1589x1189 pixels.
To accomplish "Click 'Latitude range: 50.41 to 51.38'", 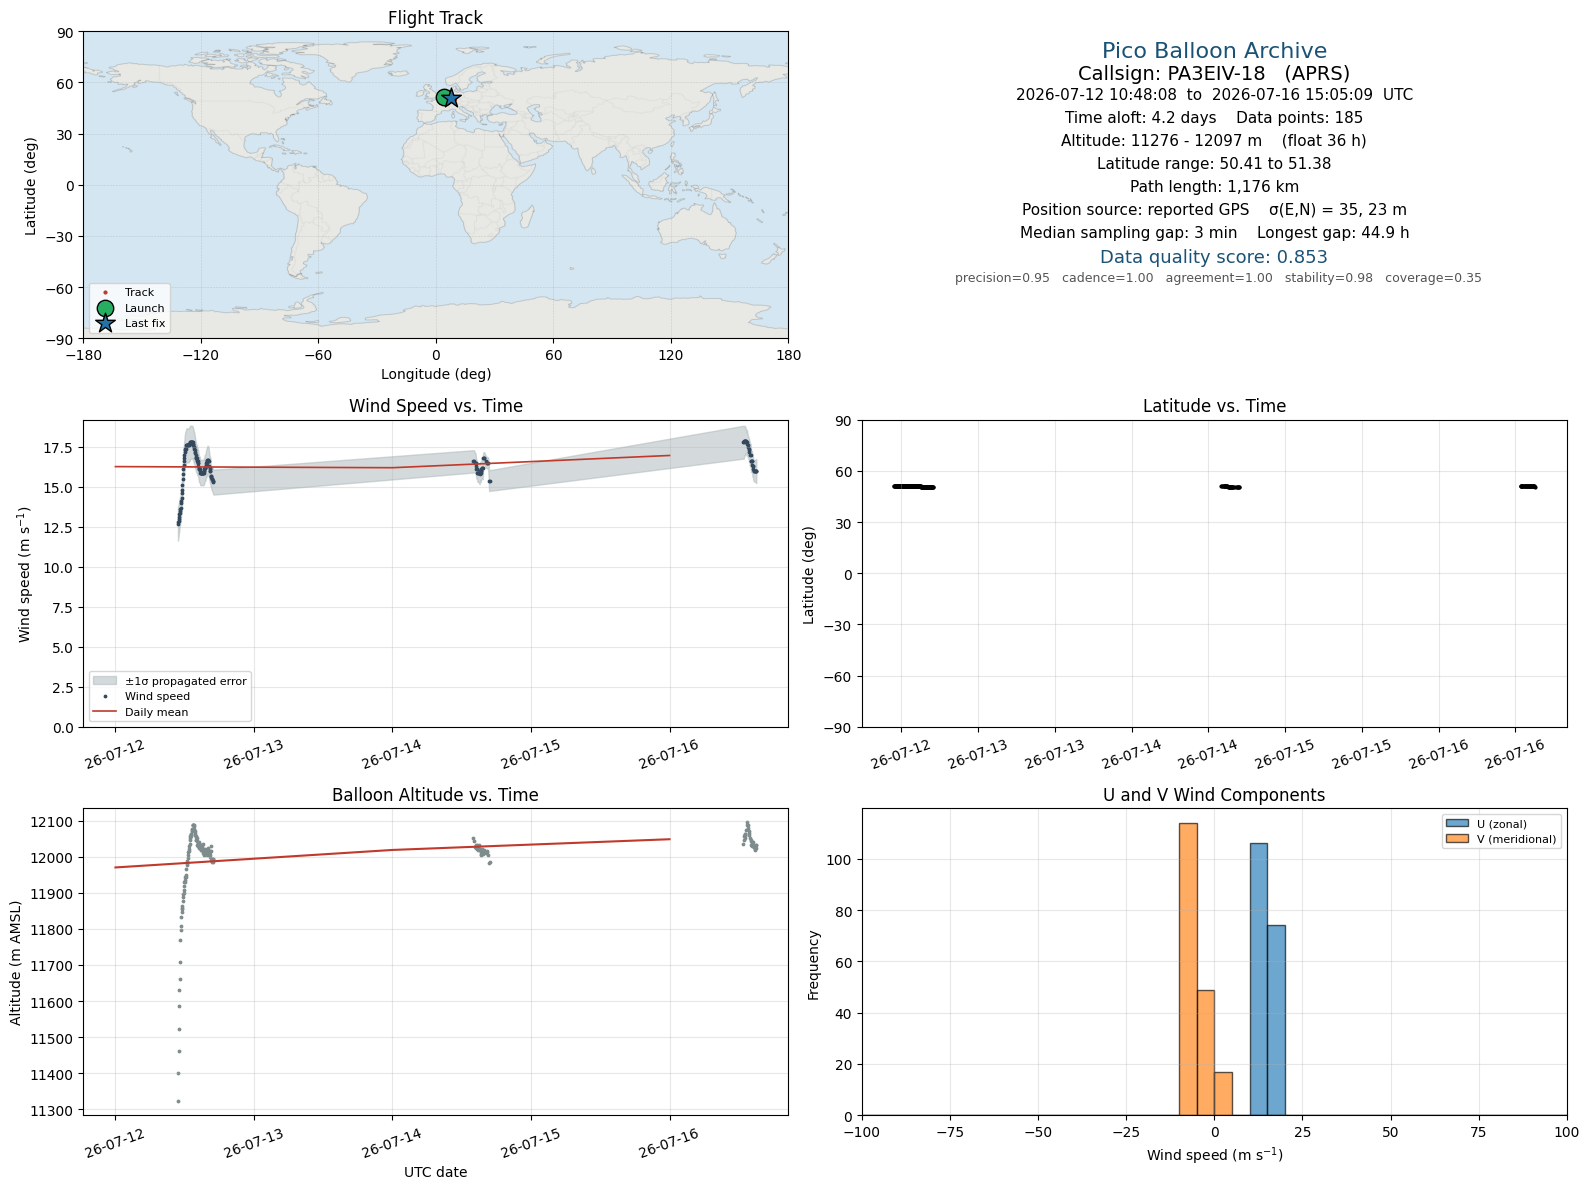I will click(1214, 164).
